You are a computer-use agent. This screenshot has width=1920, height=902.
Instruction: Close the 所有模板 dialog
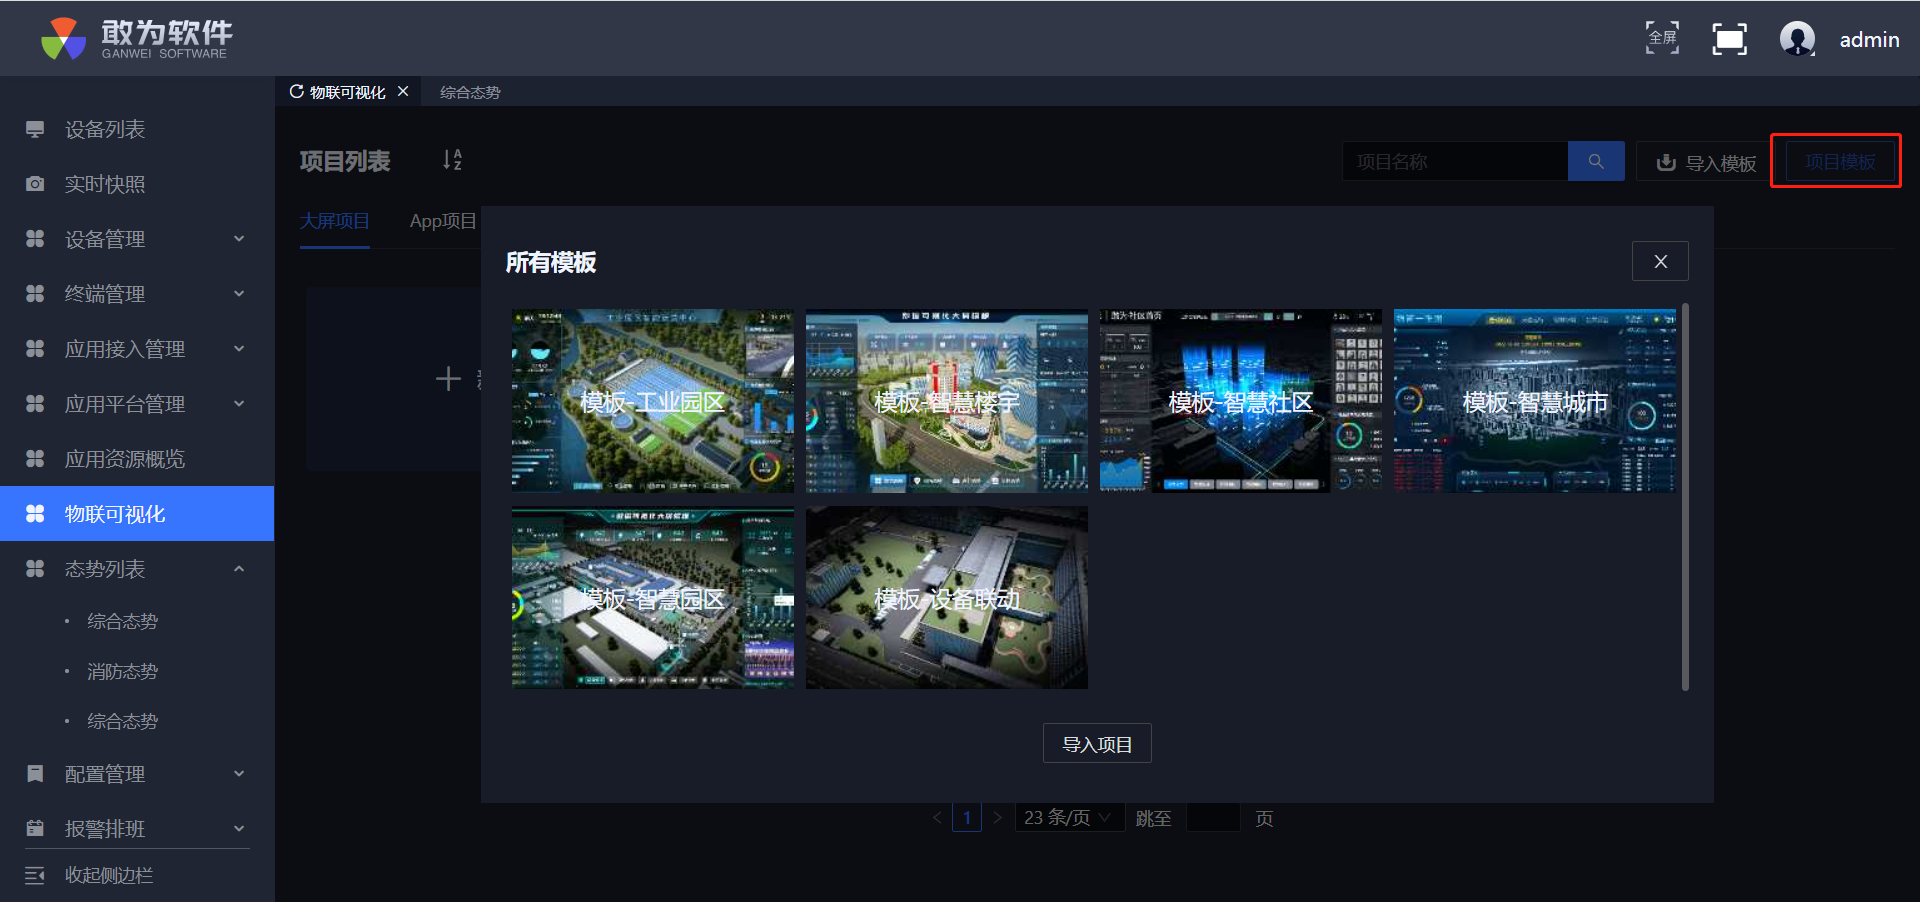coord(1660,261)
